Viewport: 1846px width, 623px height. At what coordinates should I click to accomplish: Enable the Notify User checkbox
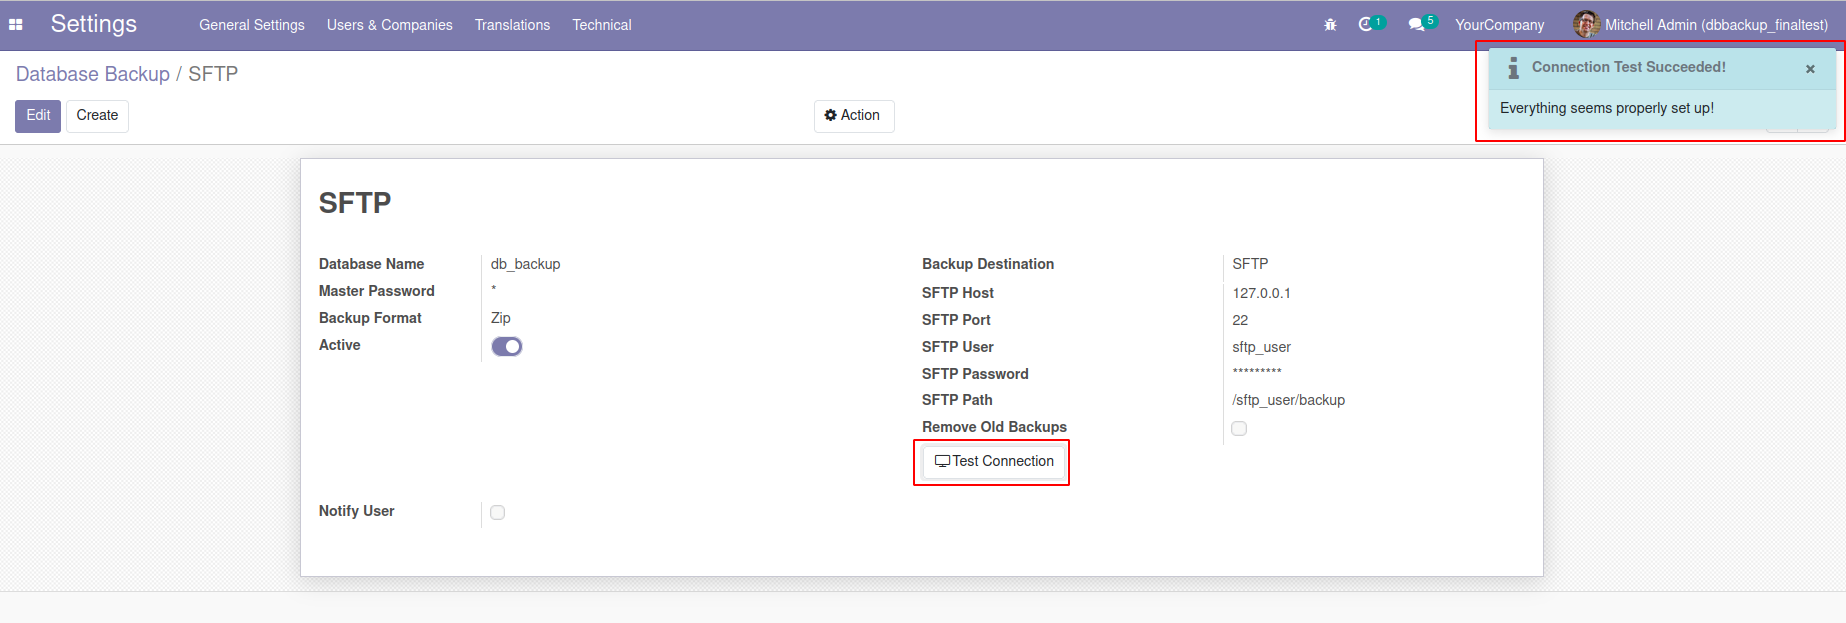498,512
